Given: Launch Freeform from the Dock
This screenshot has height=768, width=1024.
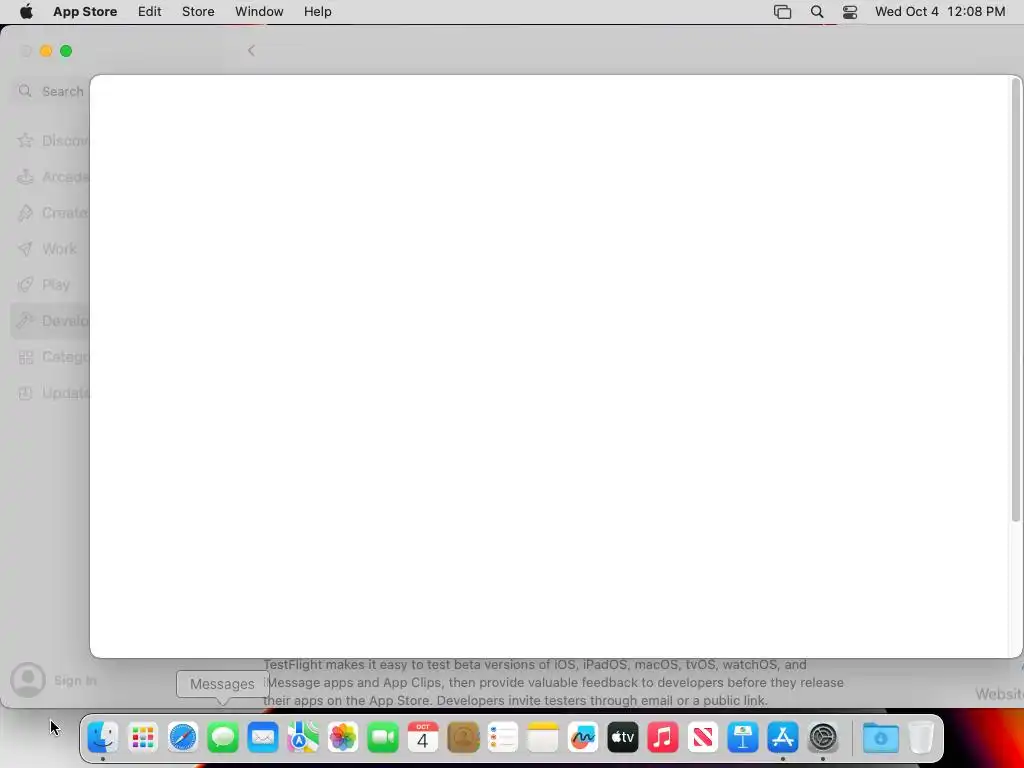Looking at the screenshot, I should coord(583,738).
